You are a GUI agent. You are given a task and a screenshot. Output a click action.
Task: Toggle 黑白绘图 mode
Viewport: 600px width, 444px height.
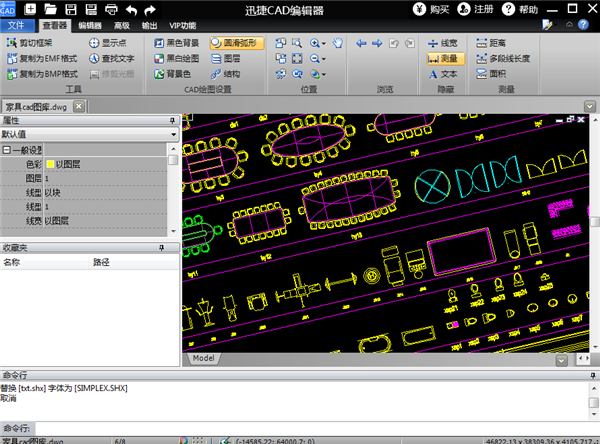(x=177, y=59)
